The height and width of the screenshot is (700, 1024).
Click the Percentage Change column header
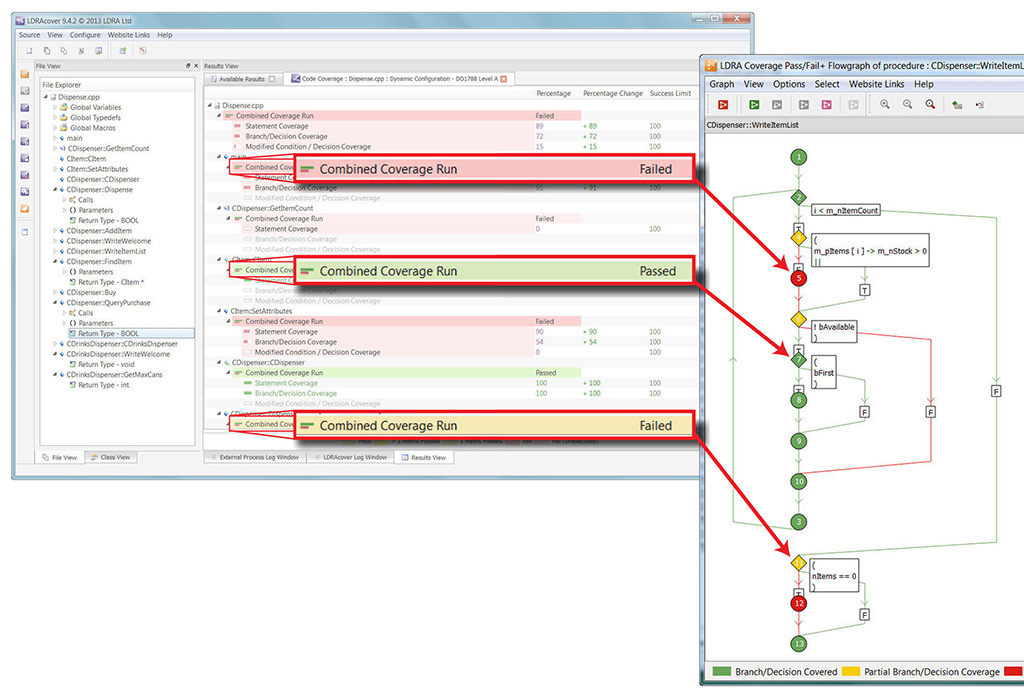coord(613,93)
